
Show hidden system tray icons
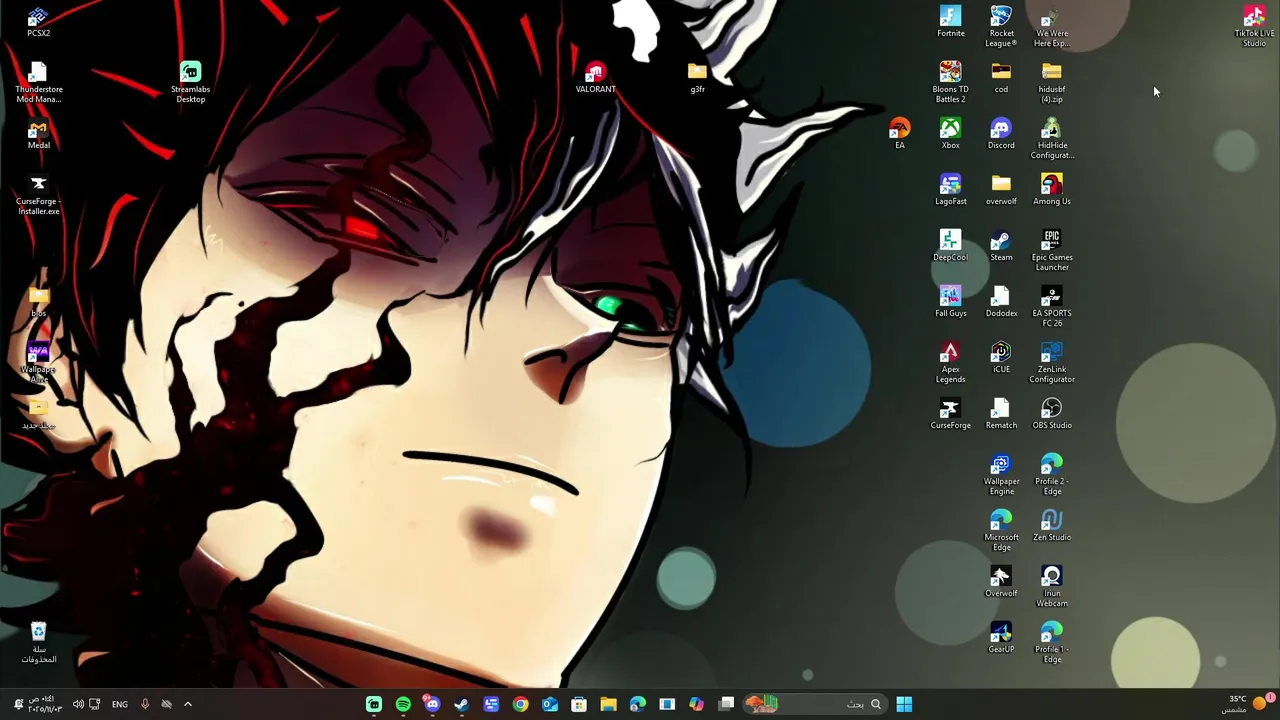187,704
